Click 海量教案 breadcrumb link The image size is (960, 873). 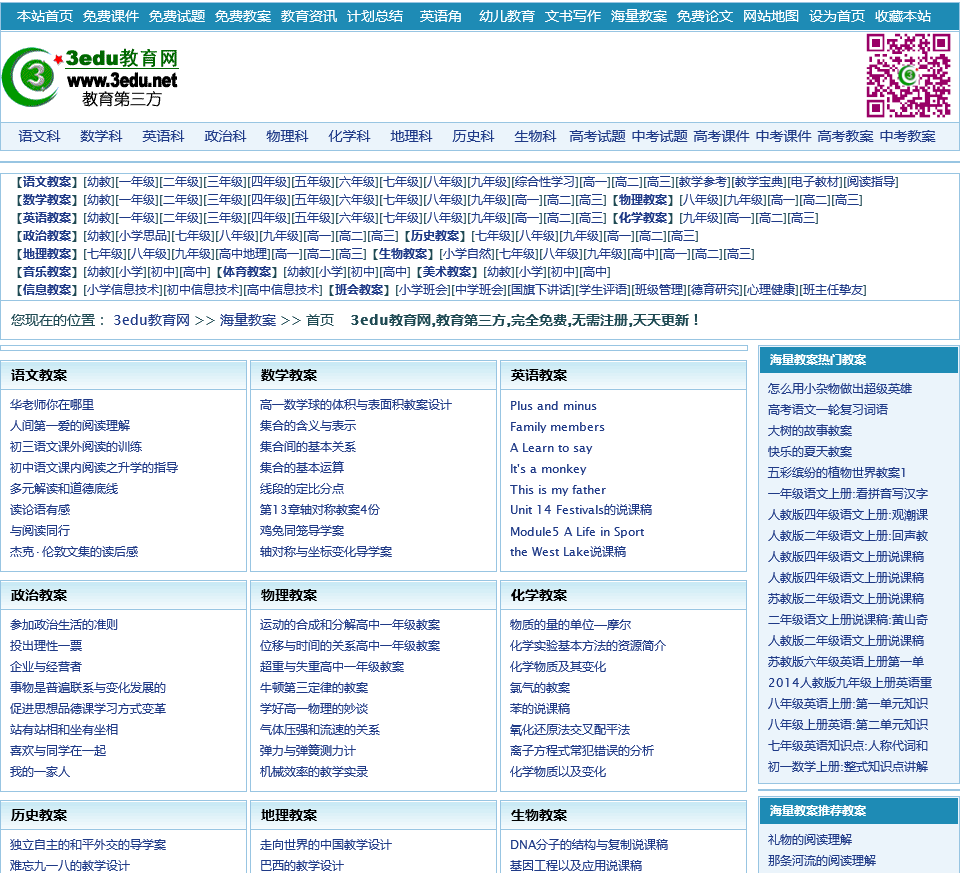pos(248,320)
